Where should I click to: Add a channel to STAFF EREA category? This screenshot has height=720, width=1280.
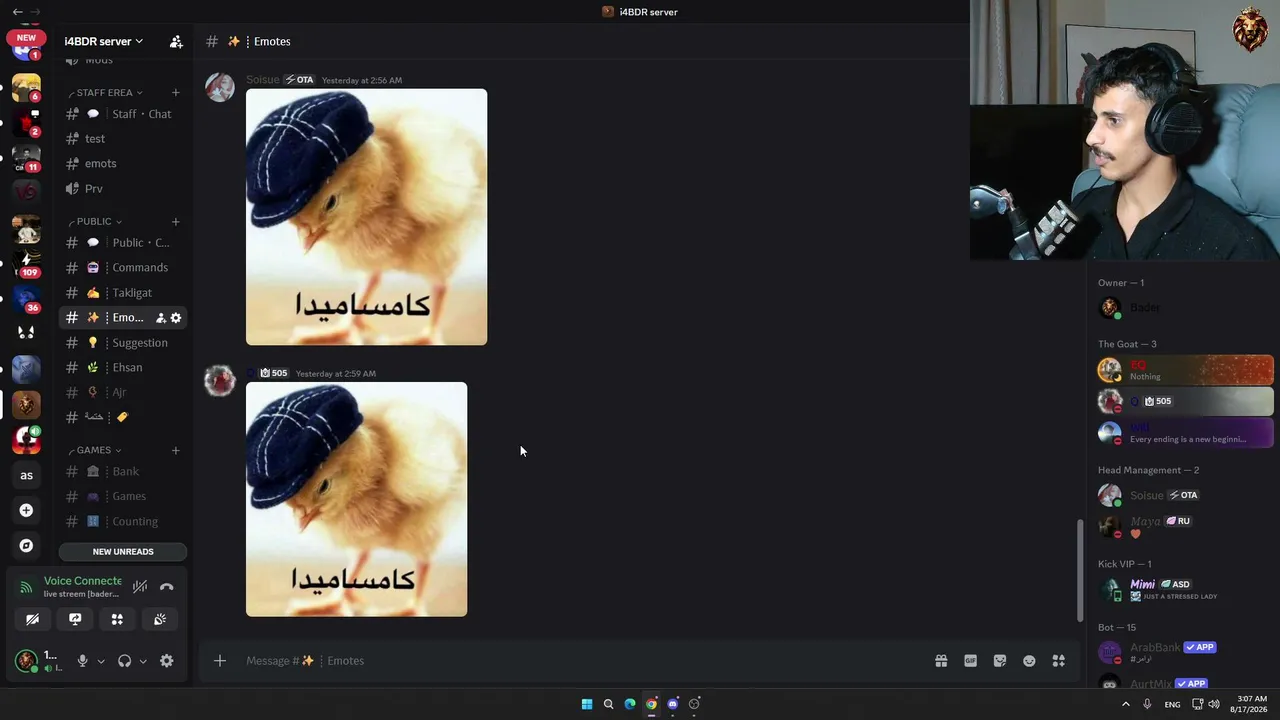[175, 93]
